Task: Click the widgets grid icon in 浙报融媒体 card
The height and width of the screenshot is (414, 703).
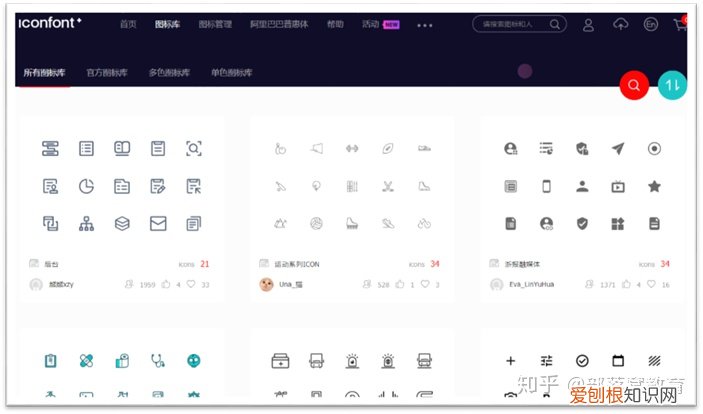Action: coord(618,223)
